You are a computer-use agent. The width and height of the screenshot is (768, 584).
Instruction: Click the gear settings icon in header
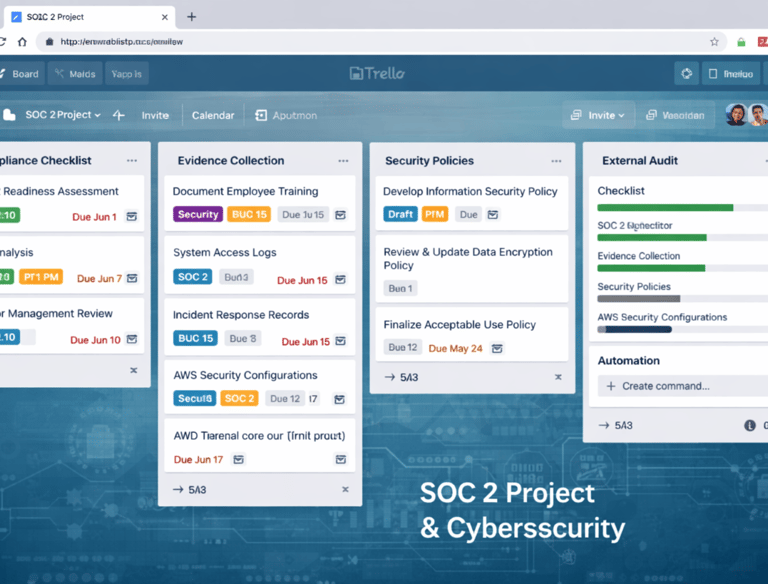coord(686,74)
